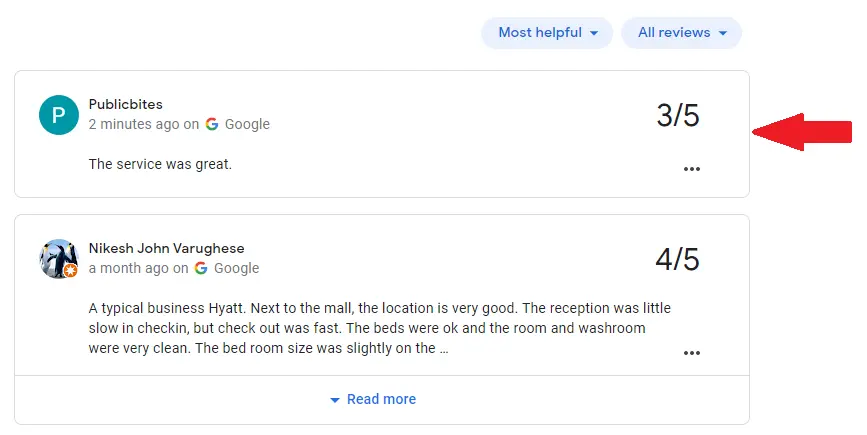The image size is (867, 435).
Task: Click the Publicbites reviewer name
Action: pyautogui.click(x=125, y=104)
